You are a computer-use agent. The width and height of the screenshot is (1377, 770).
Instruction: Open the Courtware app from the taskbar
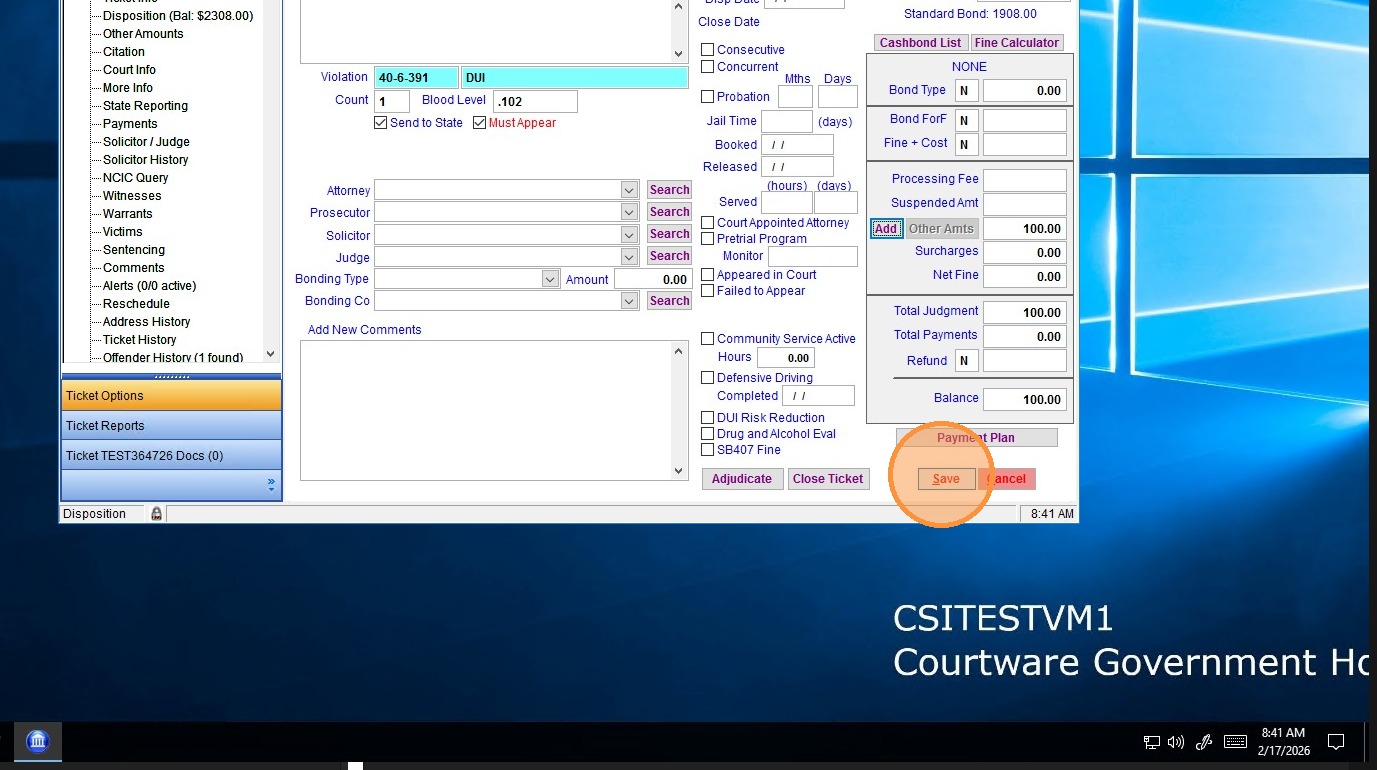38,741
